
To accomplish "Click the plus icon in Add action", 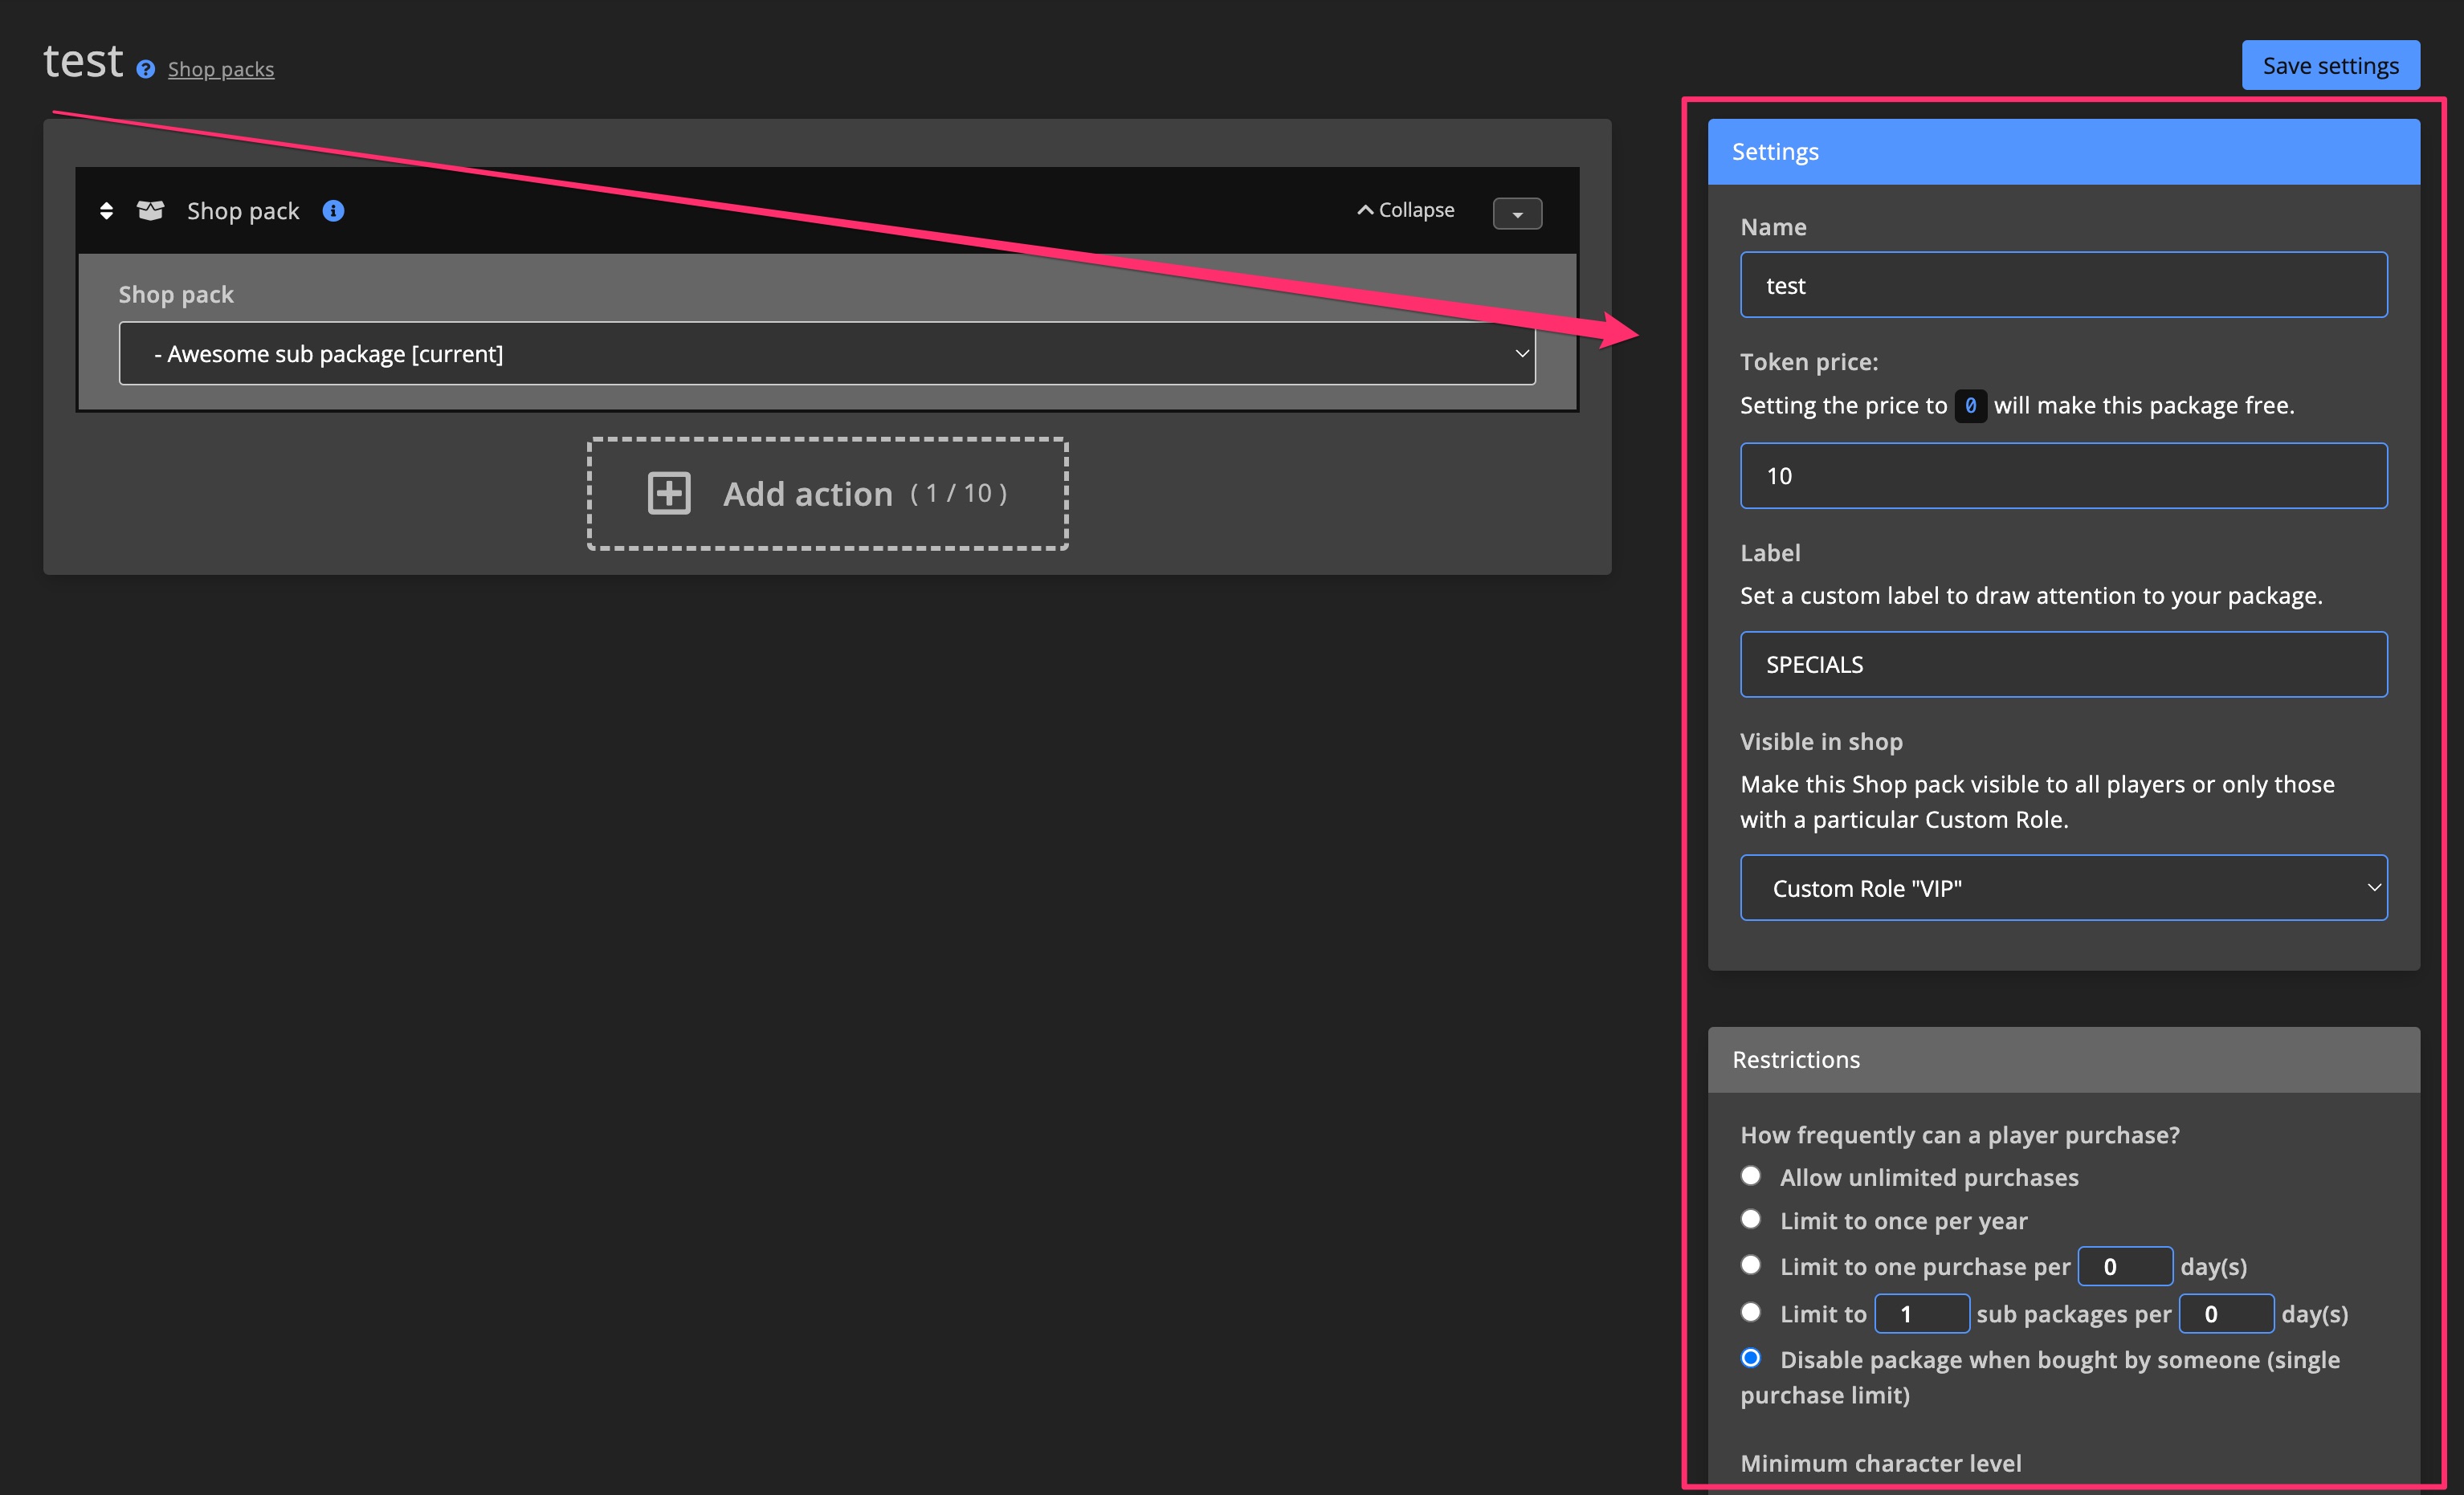I will pyautogui.click(x=669, y=493).
